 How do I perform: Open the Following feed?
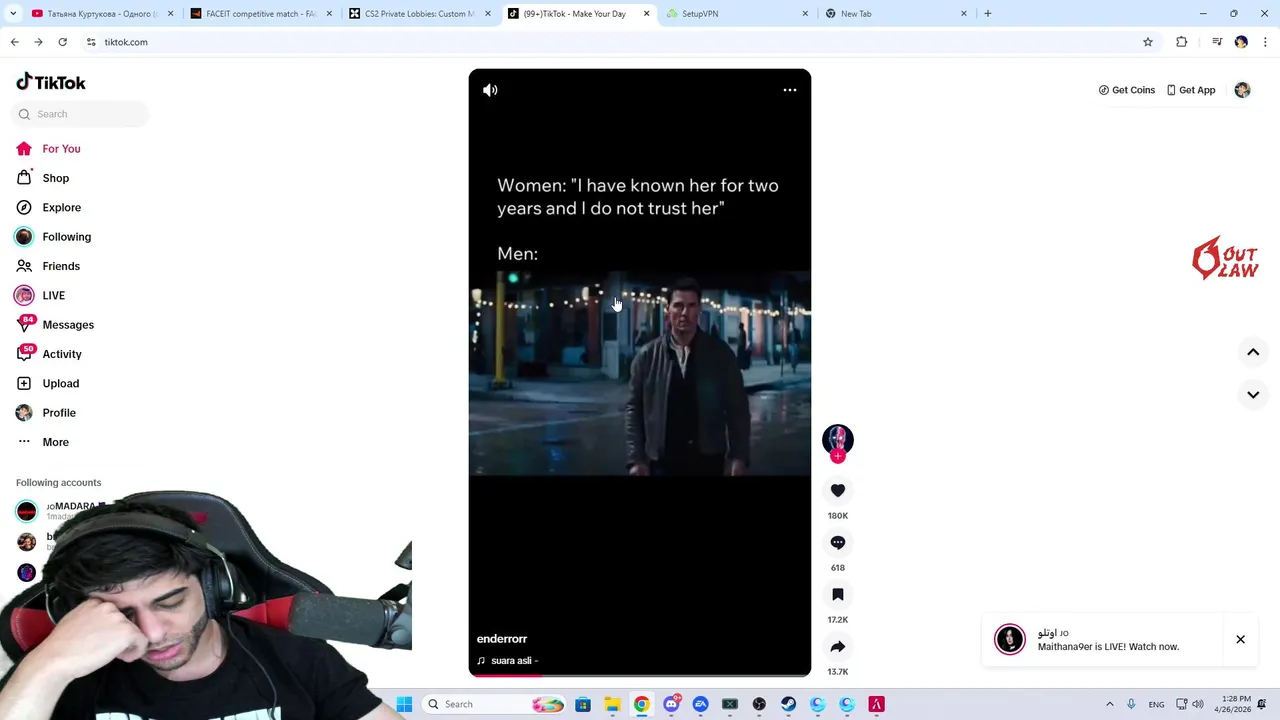pyautogui.click(x=66, y=237)
